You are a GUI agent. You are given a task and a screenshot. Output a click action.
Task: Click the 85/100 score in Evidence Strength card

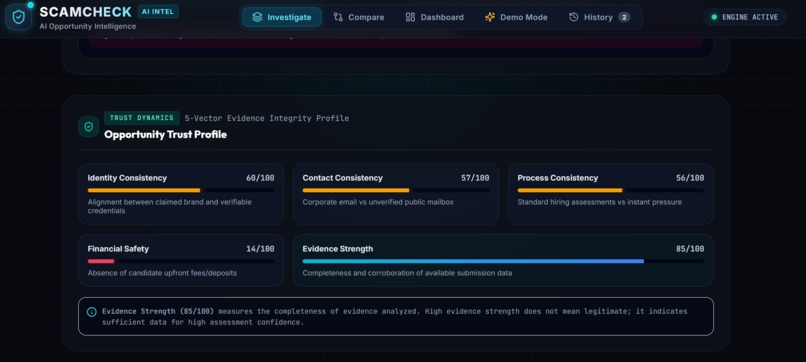click(x=690, y=249)
